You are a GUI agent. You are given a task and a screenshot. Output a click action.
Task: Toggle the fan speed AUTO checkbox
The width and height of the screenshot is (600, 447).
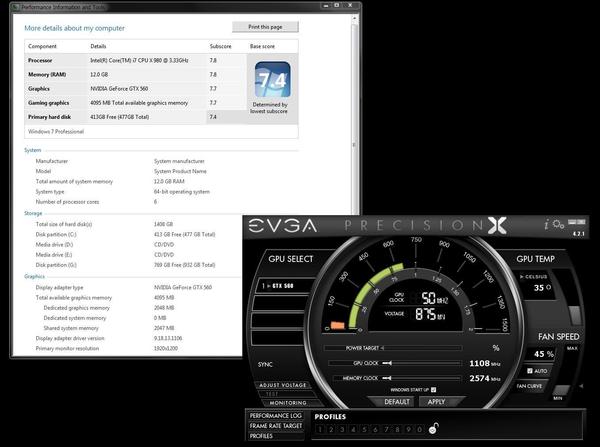pyautogui.click(x=530, y=371)
